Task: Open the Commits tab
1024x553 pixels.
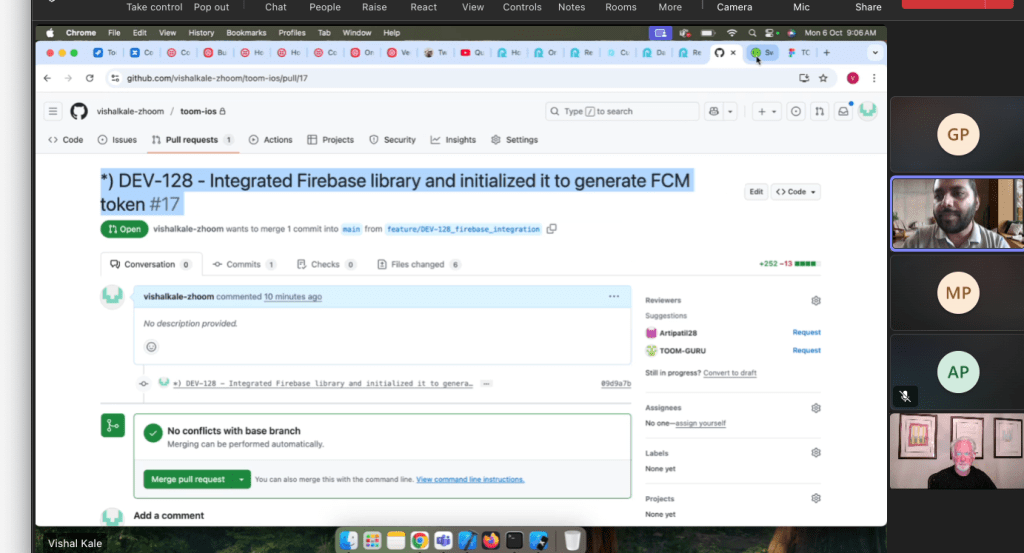Action: [x=243, y=264]
